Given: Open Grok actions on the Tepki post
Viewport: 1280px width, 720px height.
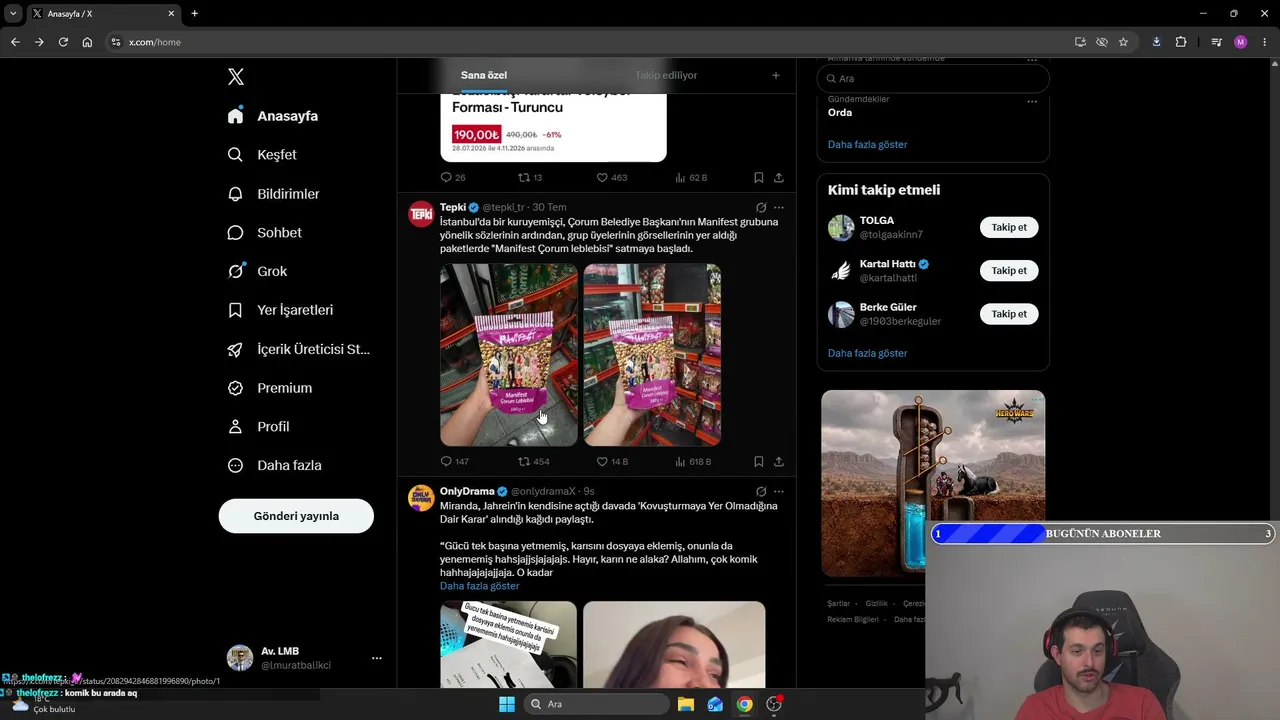Looking at the screenshot, I should (761, 207).
